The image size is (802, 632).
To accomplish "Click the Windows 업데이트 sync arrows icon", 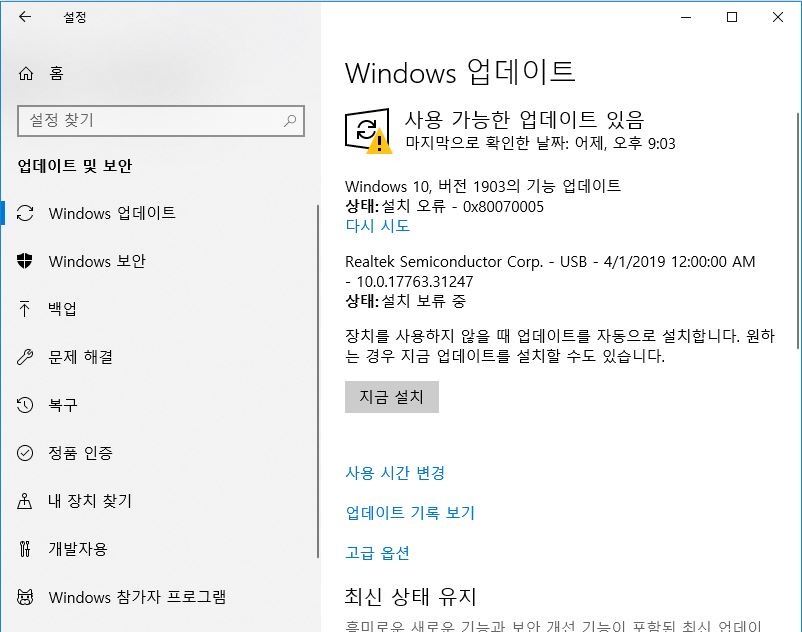I will click(25, 213).
